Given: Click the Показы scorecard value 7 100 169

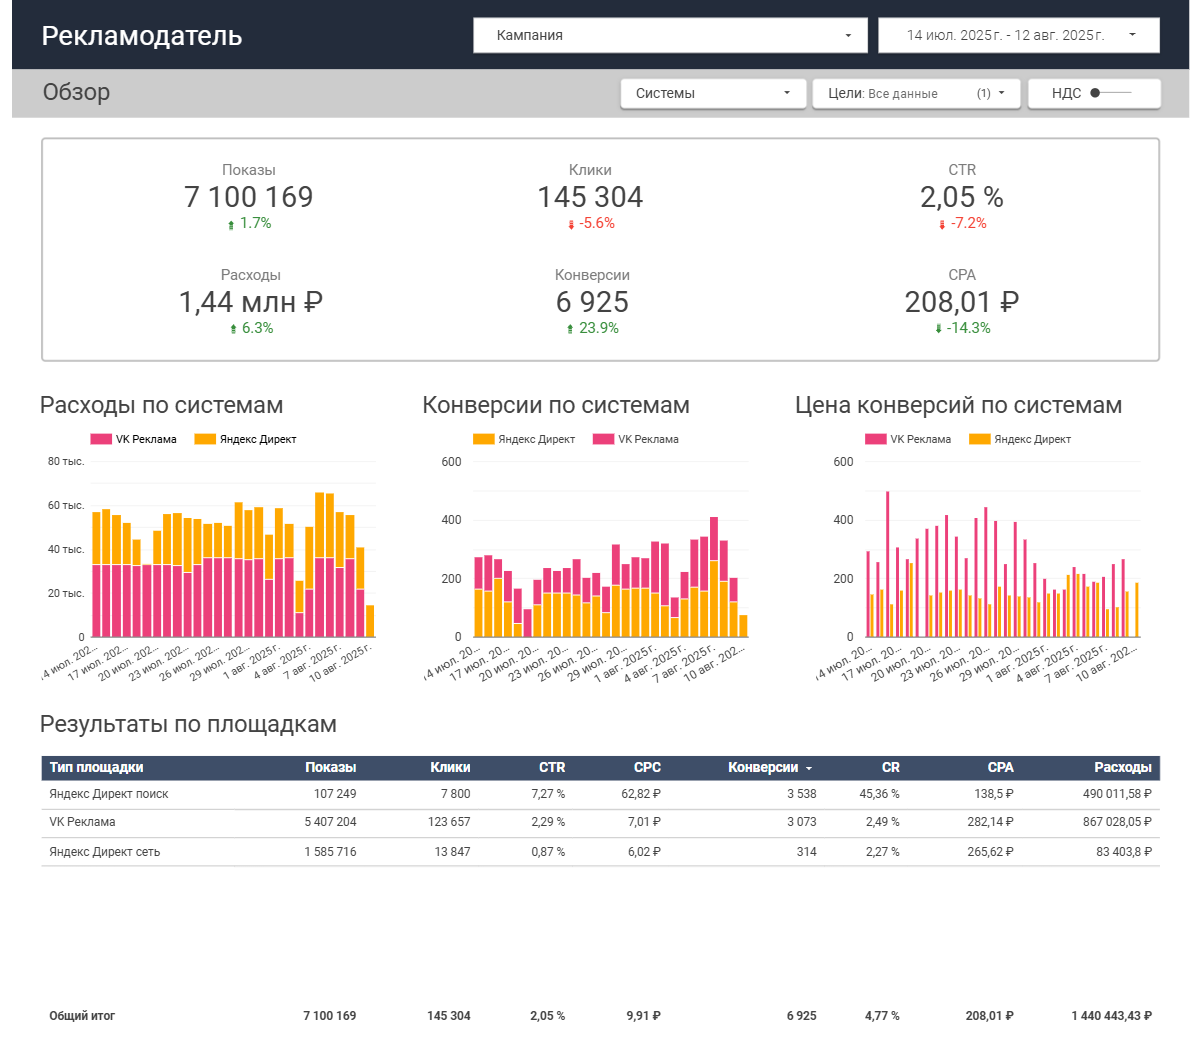Looking at the screenshot, I should [x=248, y=197].
